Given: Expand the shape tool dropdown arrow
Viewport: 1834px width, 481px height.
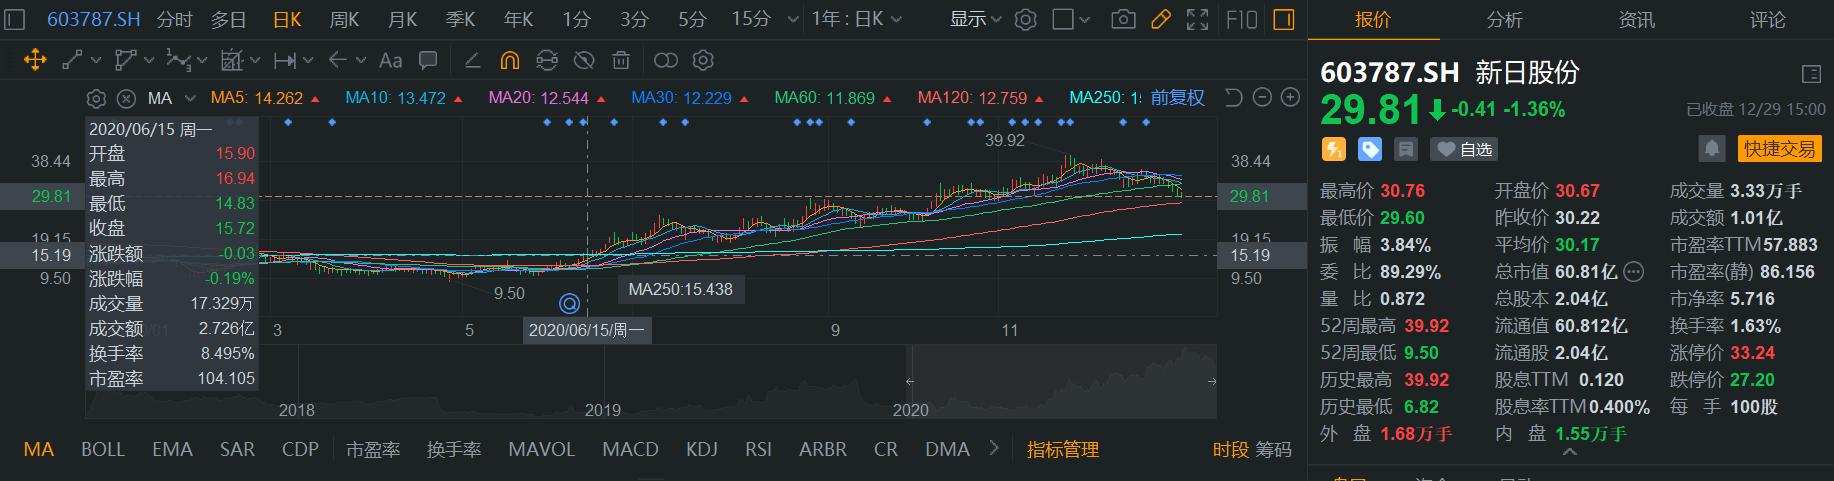Looking at the screenshot, I should pyautogui.click(x=150, y=61).
